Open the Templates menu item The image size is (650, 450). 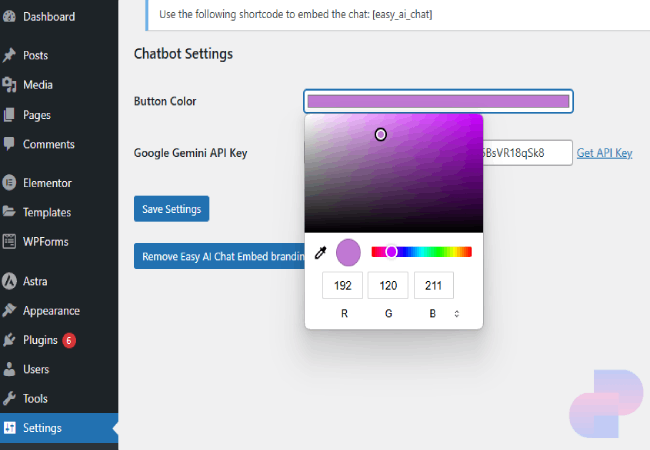coord(47,213)
